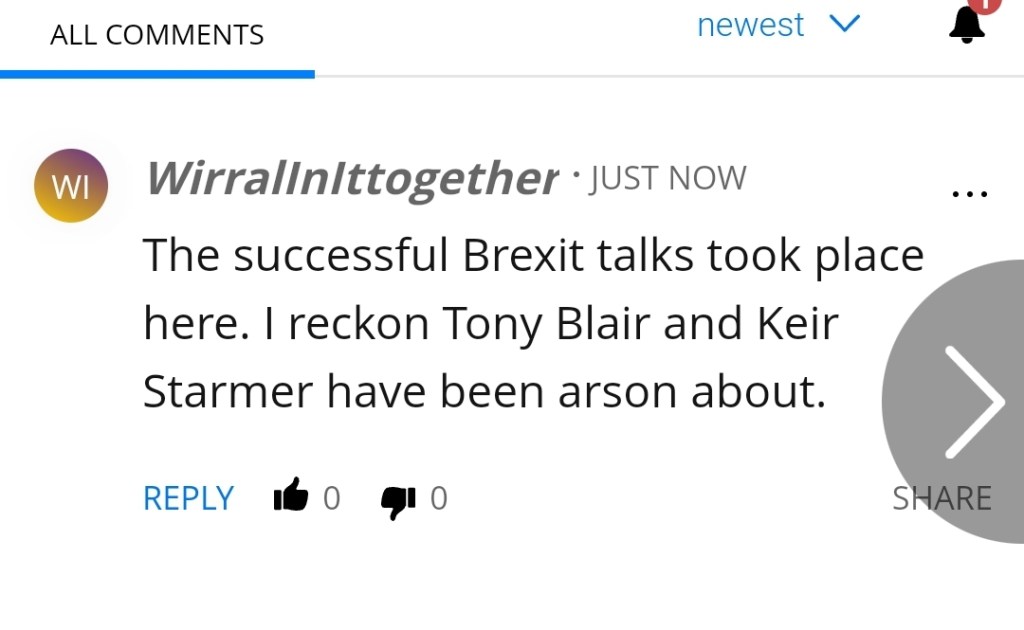Click the thumbs up icon

(x=291, y=496)
